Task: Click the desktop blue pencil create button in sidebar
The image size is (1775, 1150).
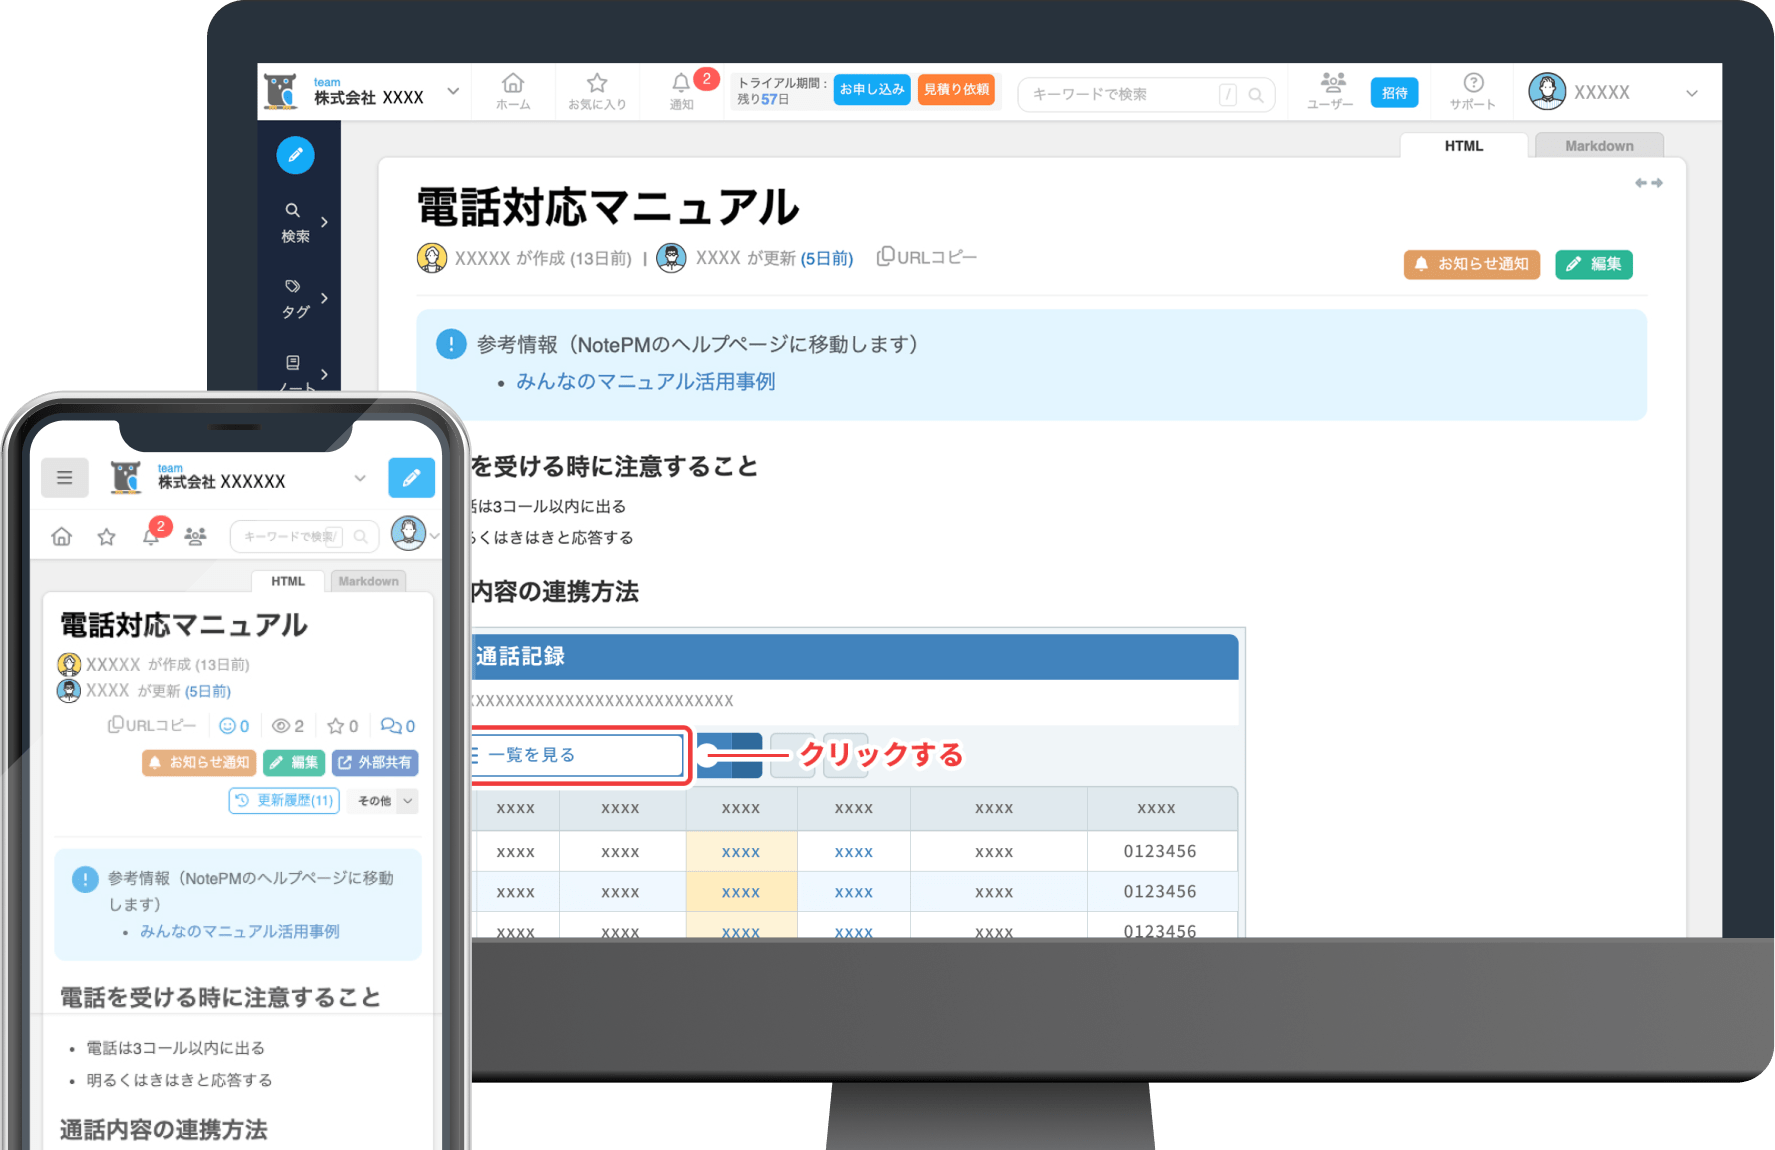Action: [295, 155]
